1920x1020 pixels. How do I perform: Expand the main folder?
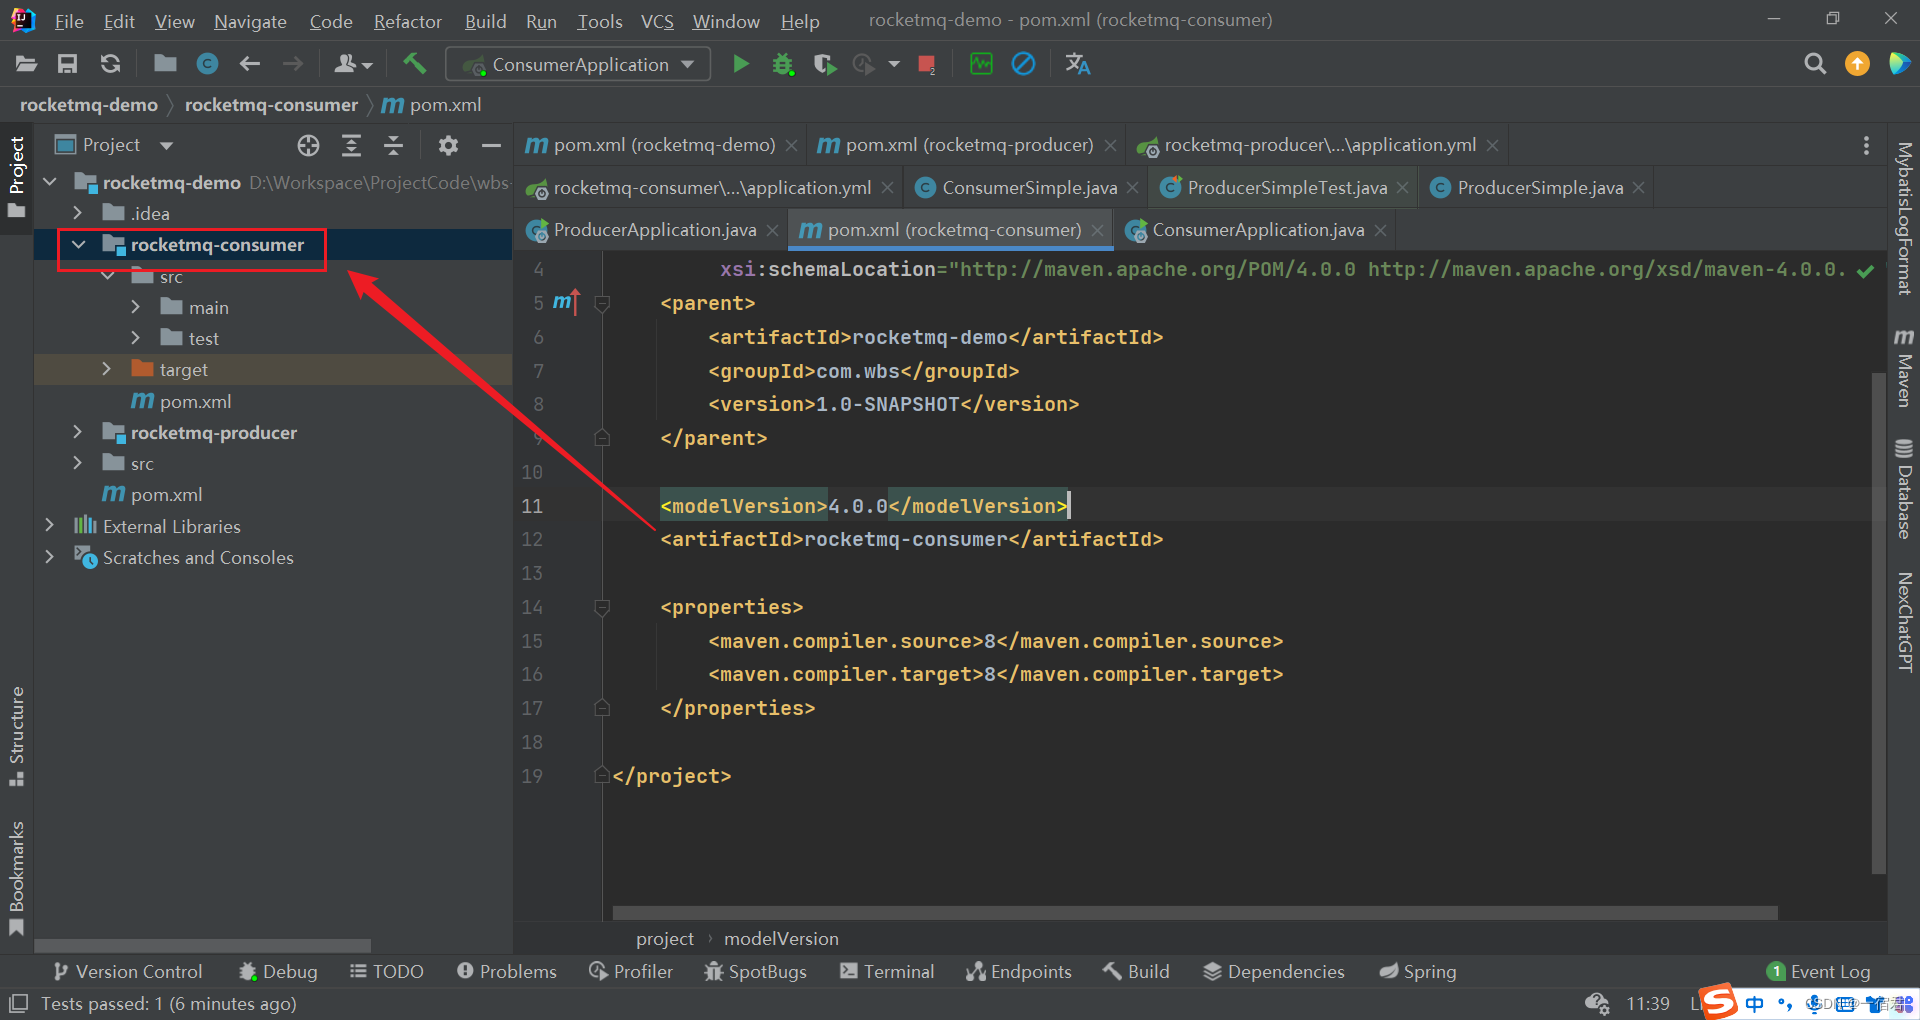point(136,307)
